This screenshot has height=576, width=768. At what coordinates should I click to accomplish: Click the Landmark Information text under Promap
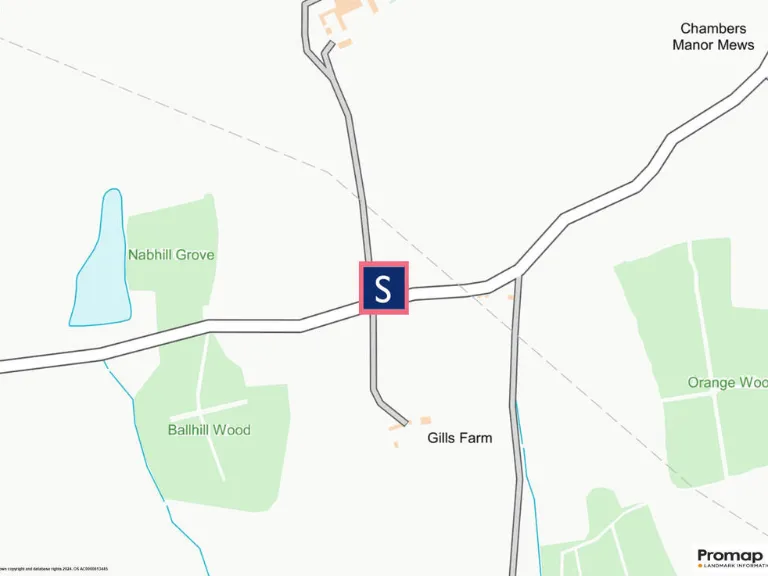(735, 566)
